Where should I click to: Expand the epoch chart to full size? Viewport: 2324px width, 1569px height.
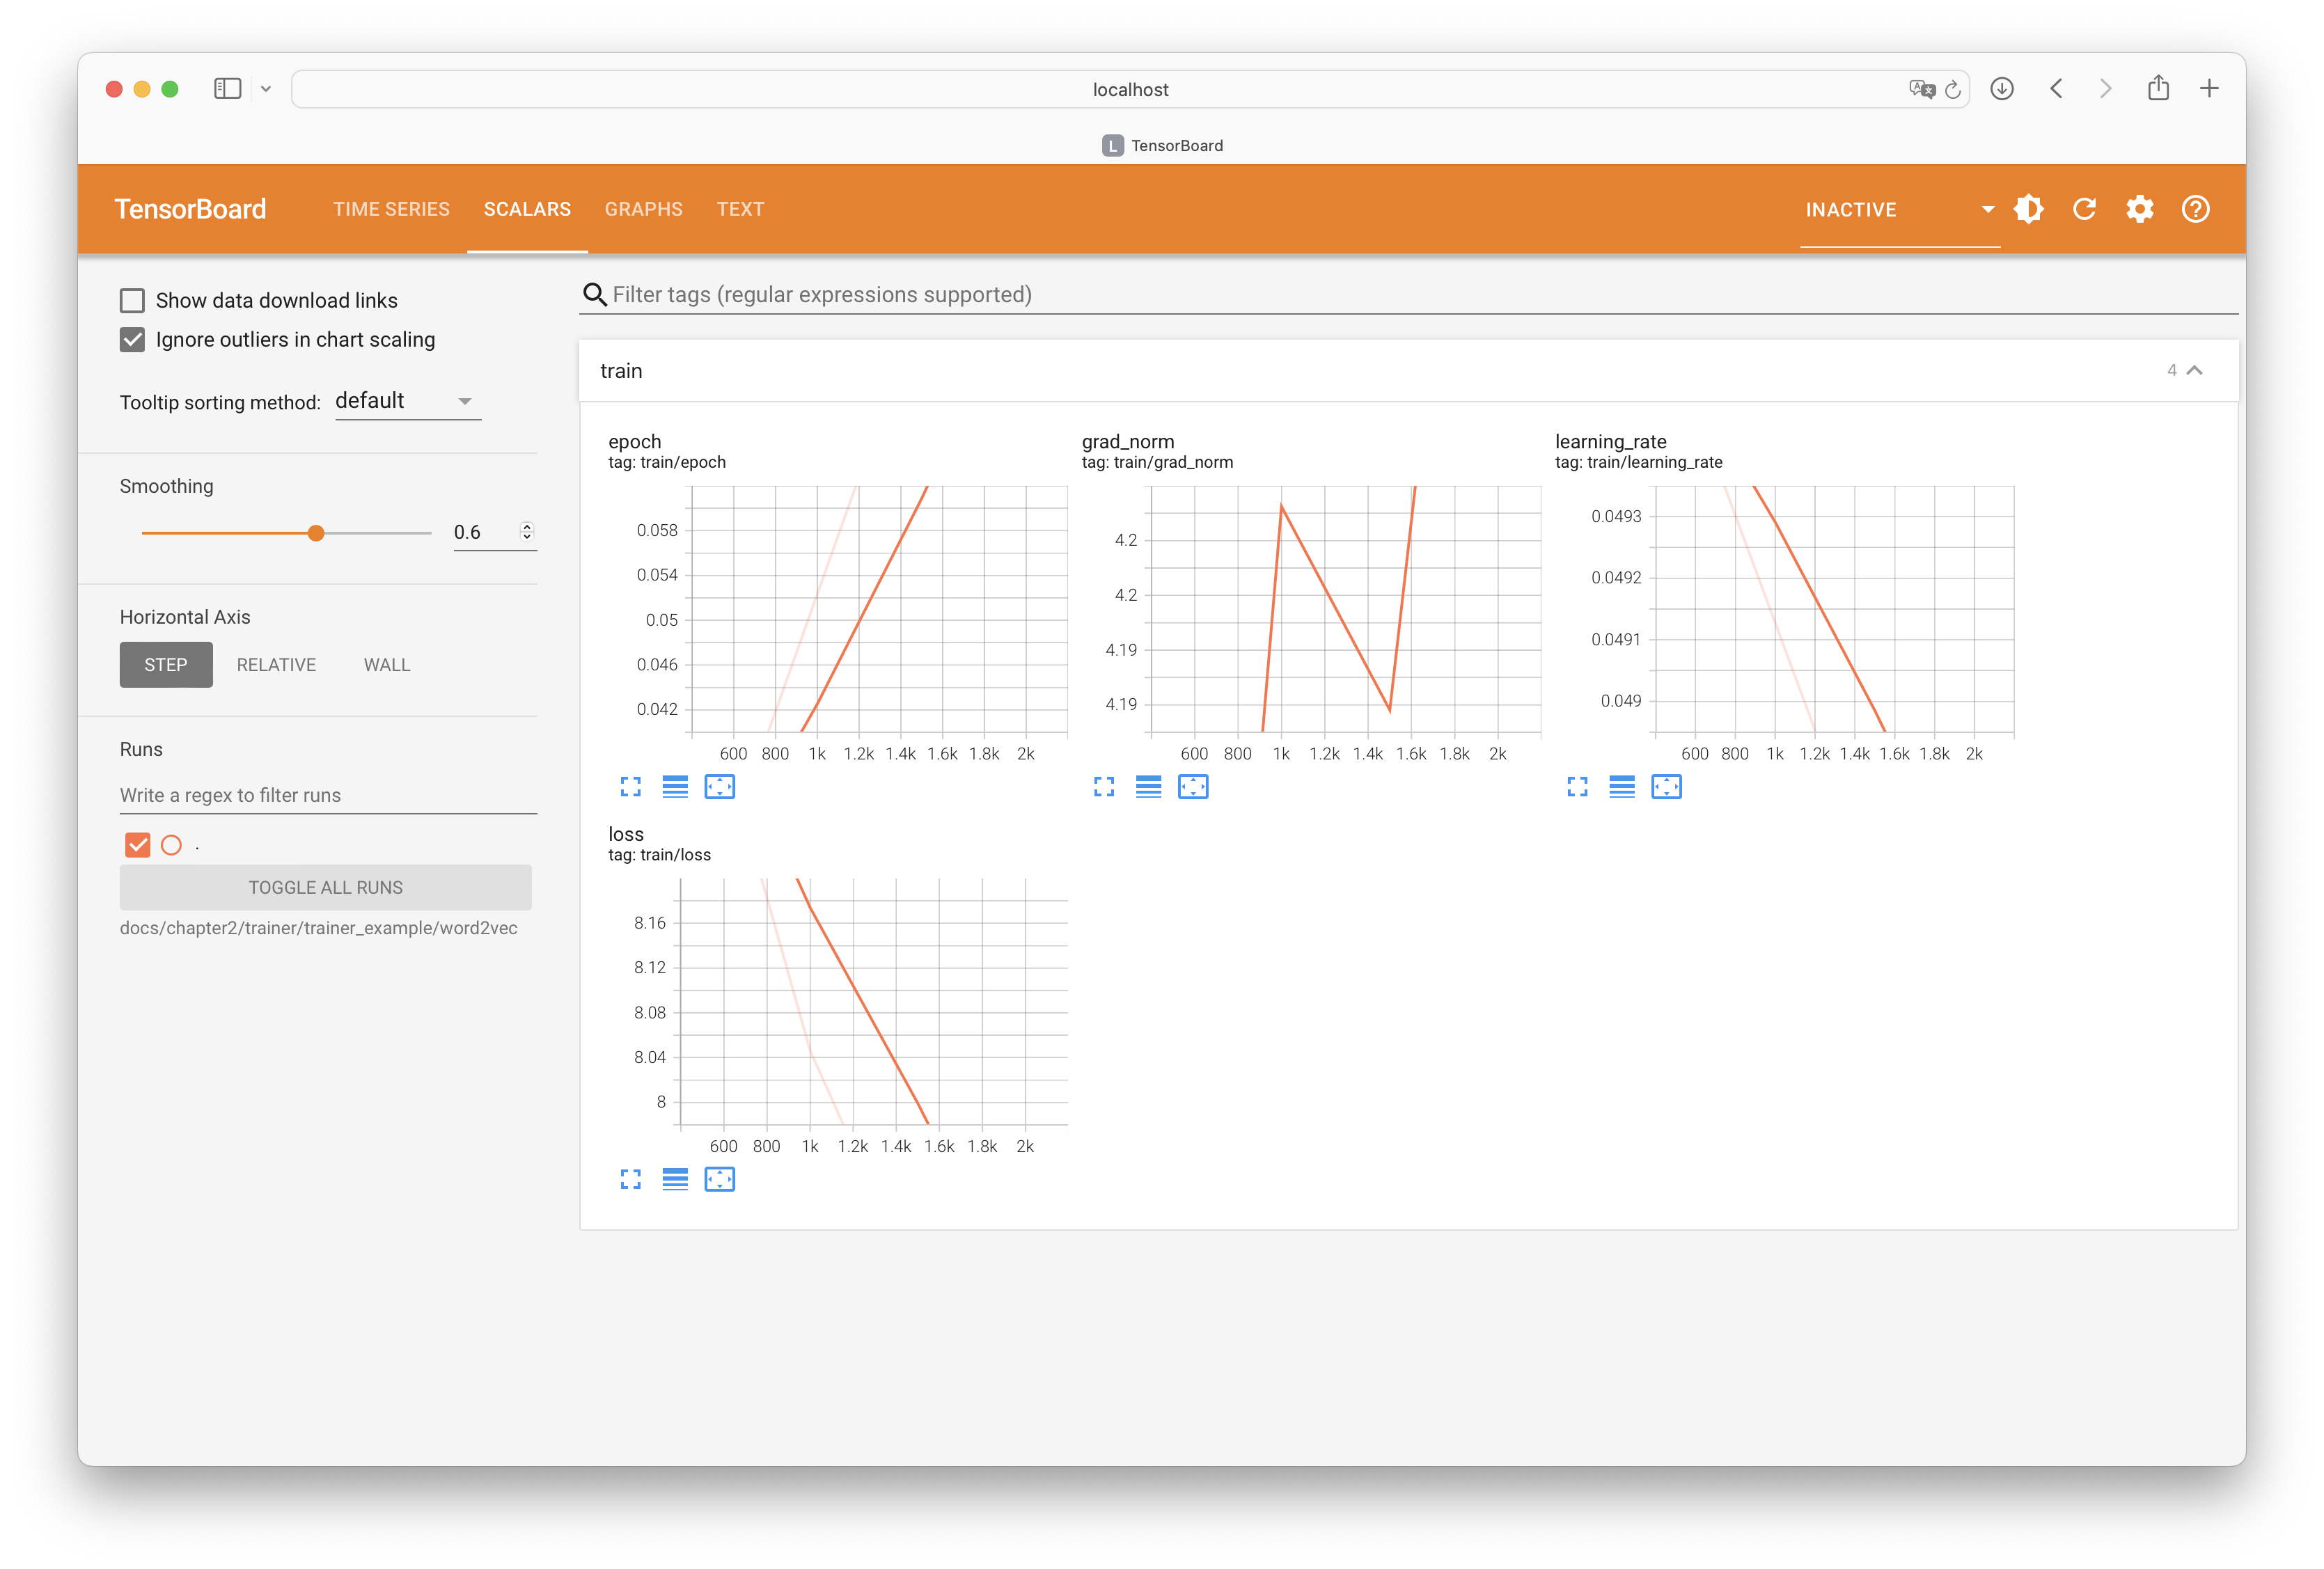630,787
